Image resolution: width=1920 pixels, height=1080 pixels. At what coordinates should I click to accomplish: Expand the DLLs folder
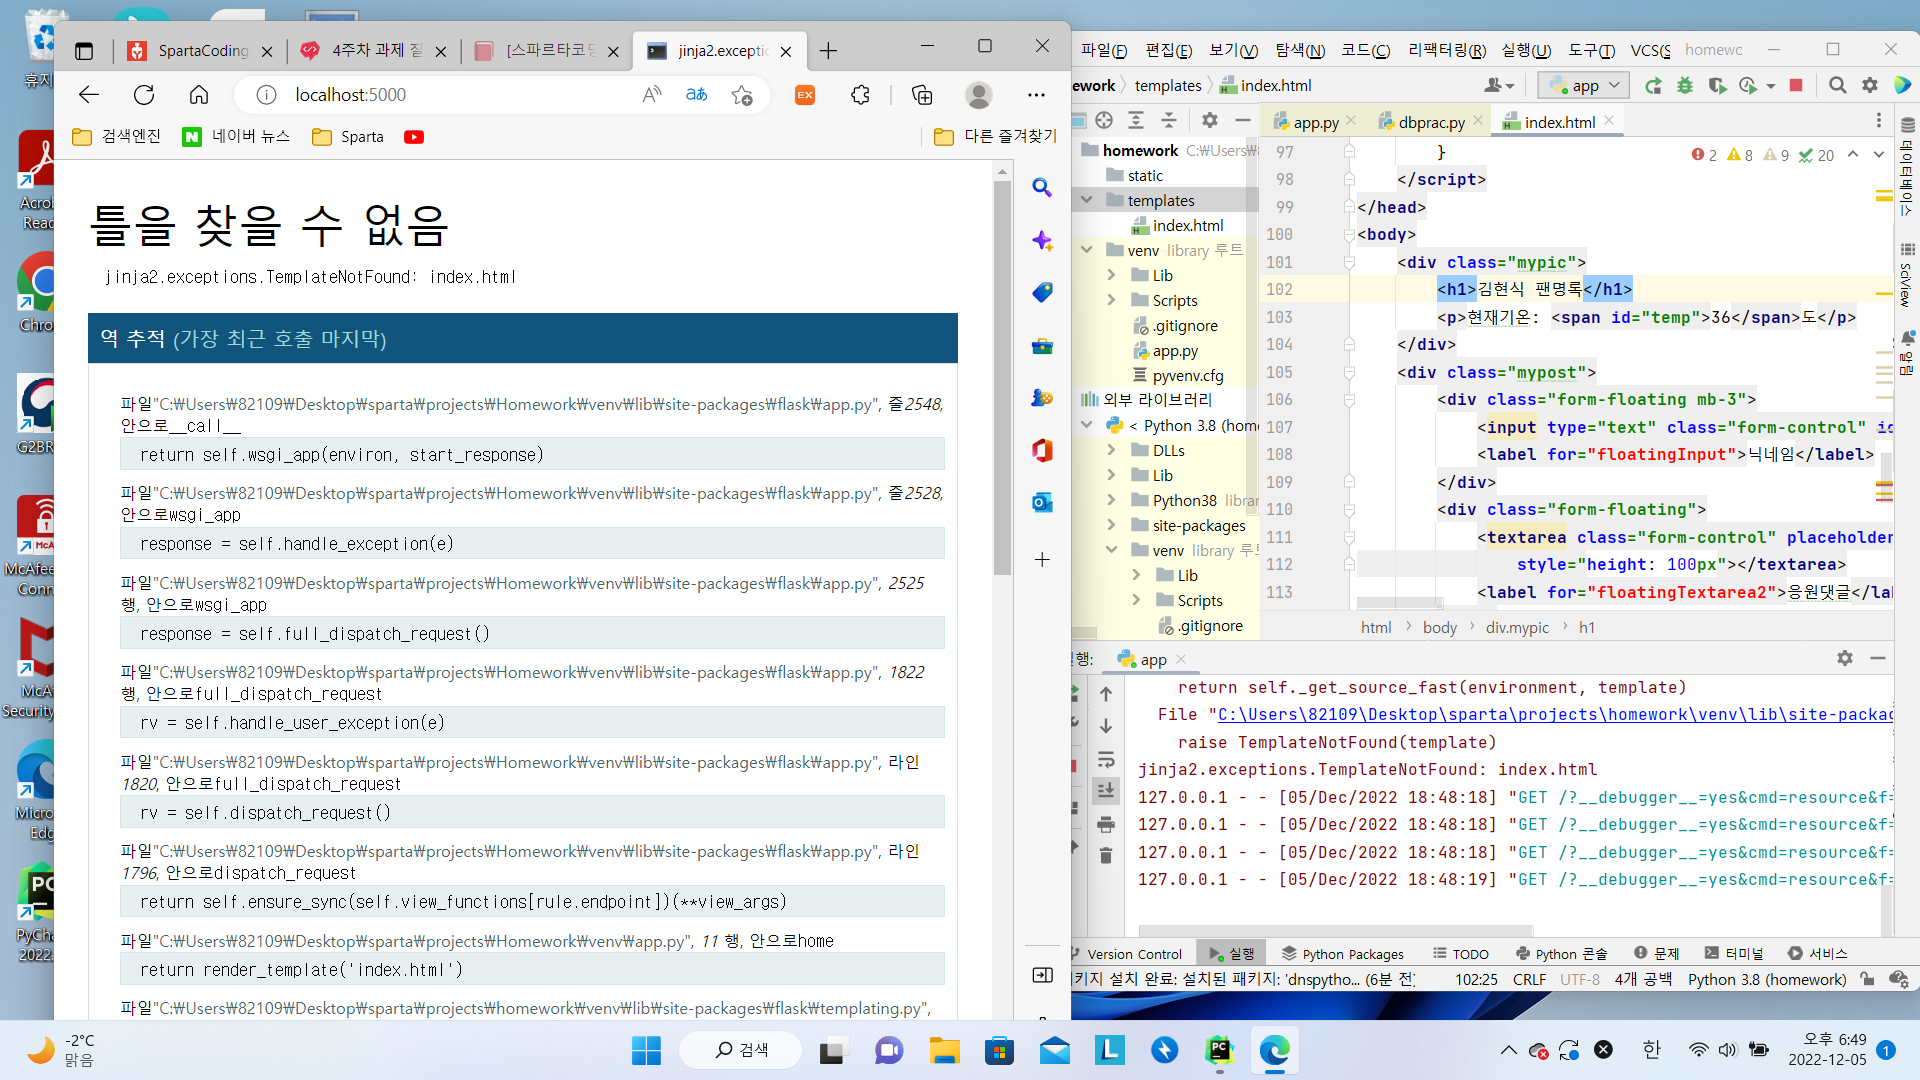click(1111, 450)
